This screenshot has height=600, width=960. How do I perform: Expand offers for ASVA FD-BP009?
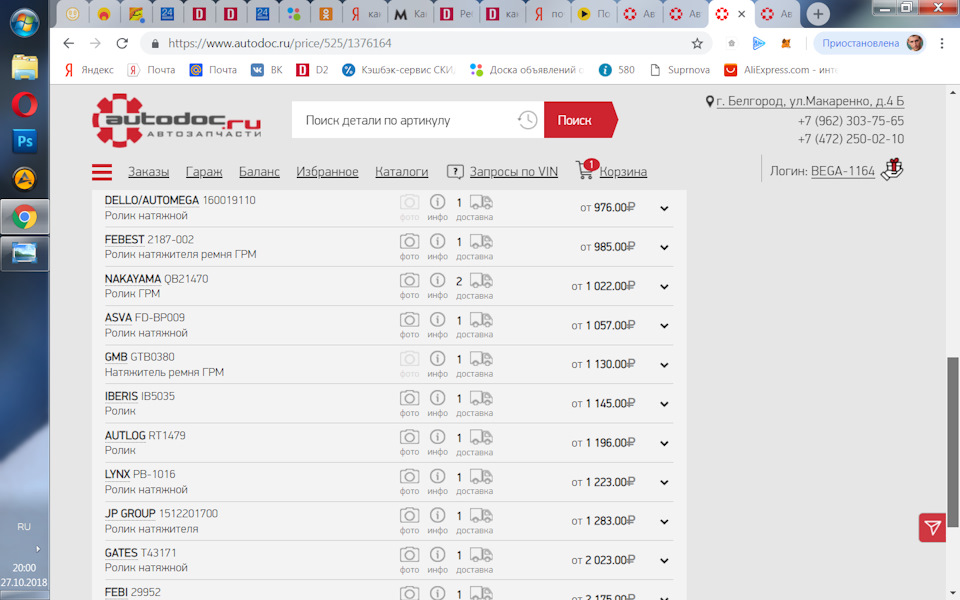coord(664,326)
